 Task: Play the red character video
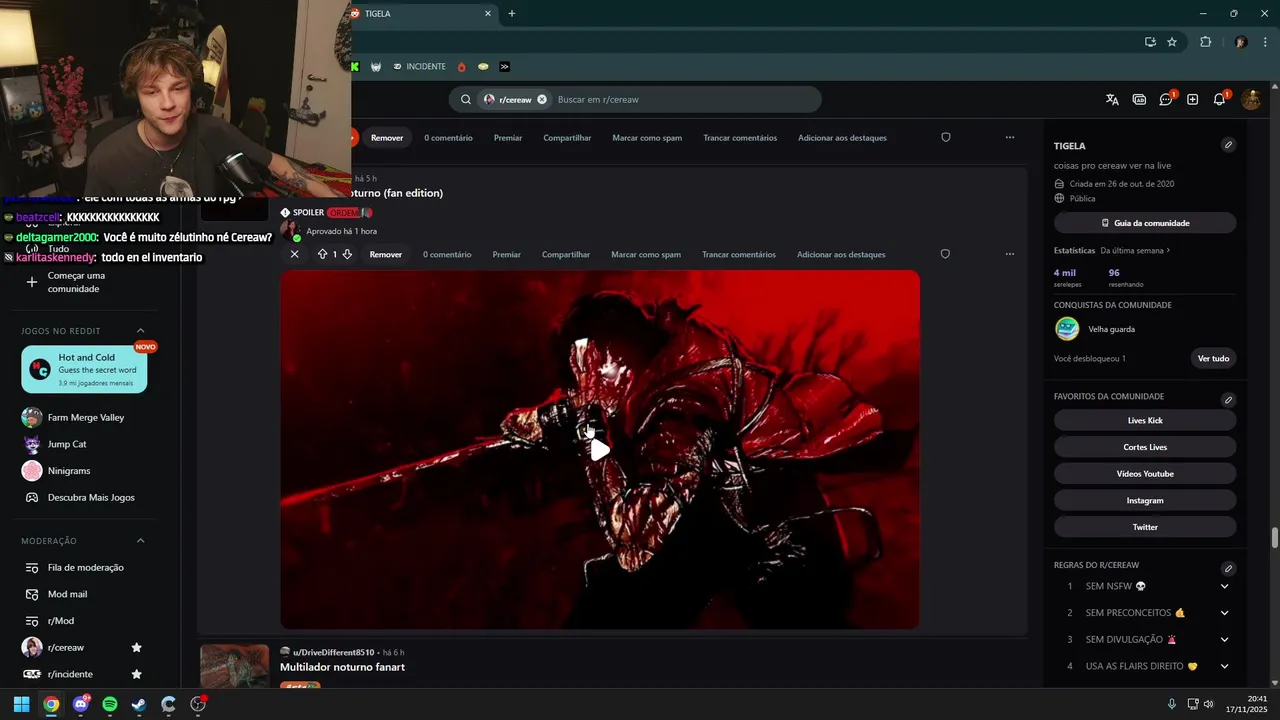[600, 449]
